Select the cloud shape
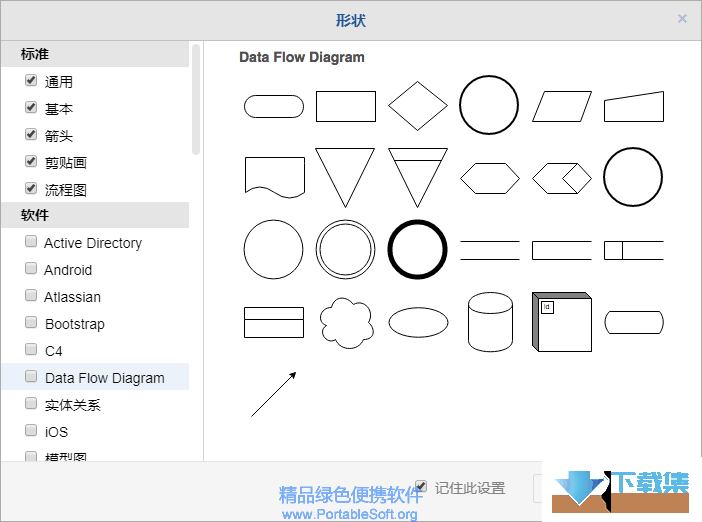702x522 pixels. pos(346,322)
